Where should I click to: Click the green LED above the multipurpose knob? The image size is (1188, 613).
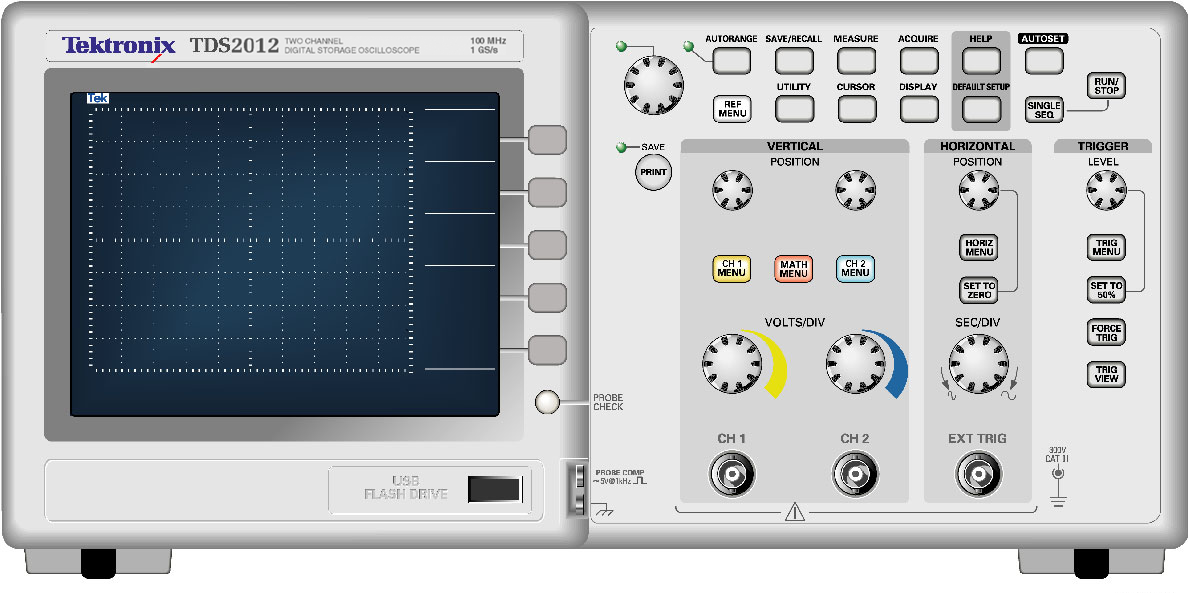coord(622,47)
